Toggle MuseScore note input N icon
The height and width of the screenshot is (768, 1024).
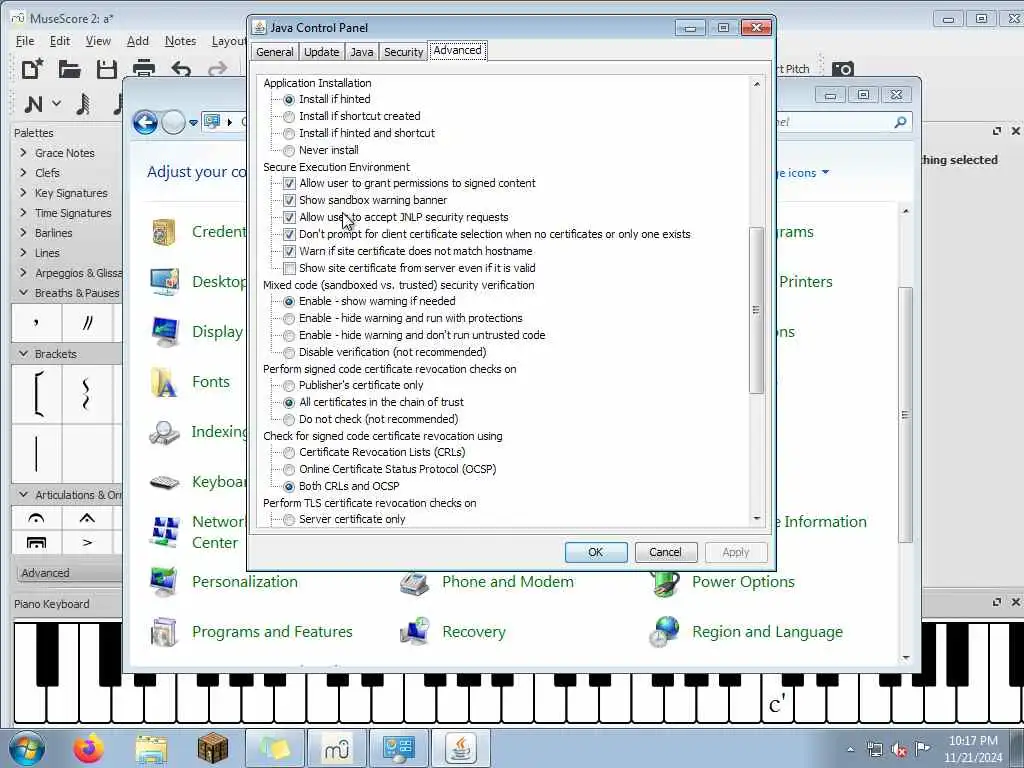33,104
